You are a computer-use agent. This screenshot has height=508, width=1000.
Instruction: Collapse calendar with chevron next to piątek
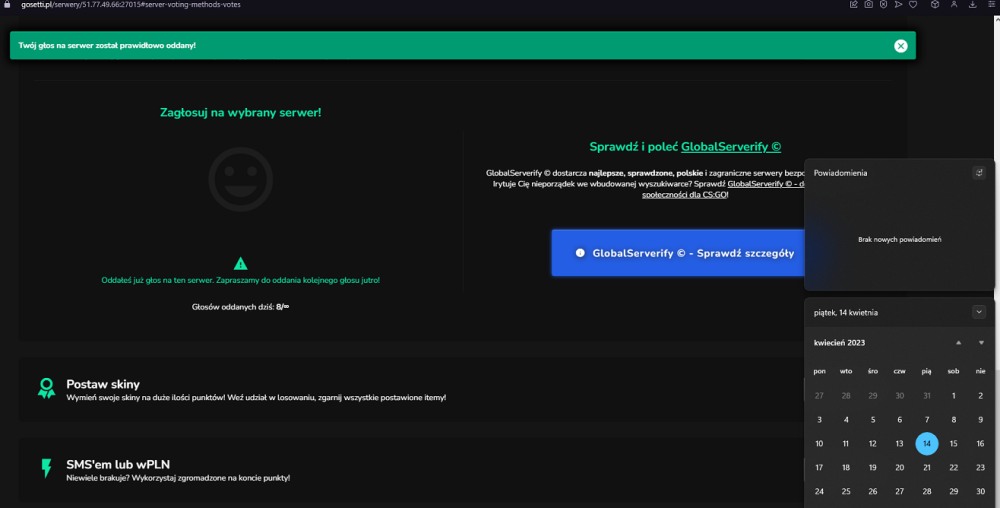pyautogui.click(x=979, y=312)
